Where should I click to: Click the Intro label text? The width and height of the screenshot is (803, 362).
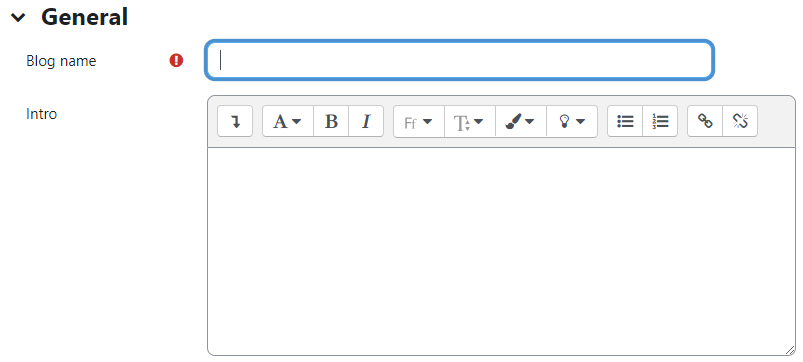41,114
